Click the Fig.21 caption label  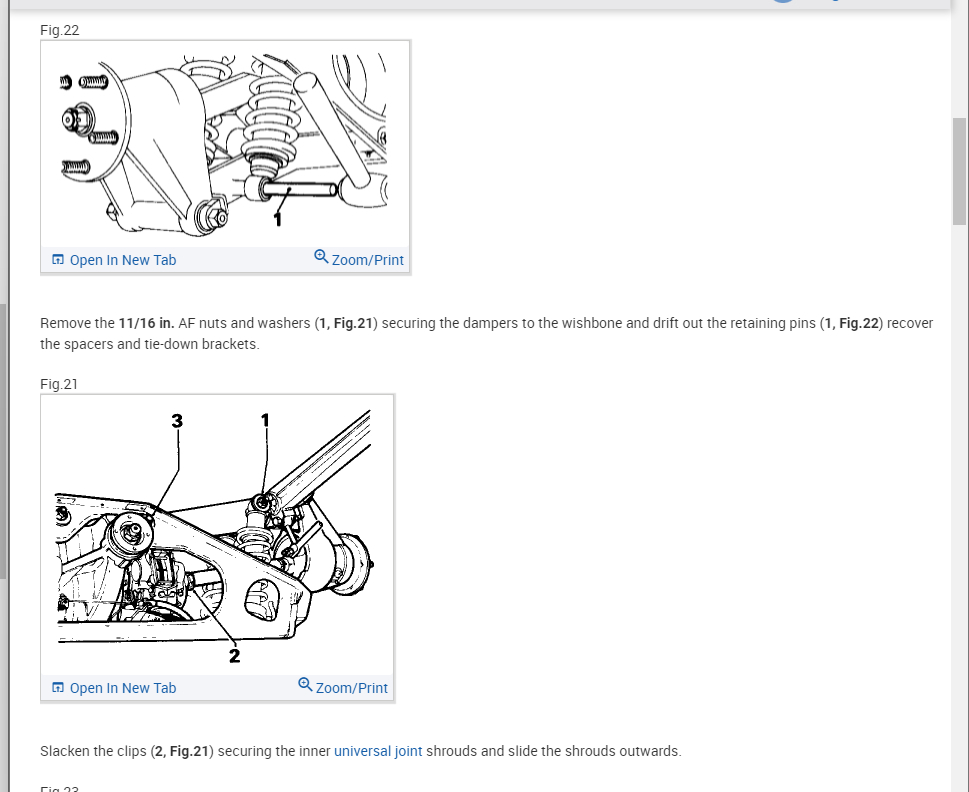(59, 384)
